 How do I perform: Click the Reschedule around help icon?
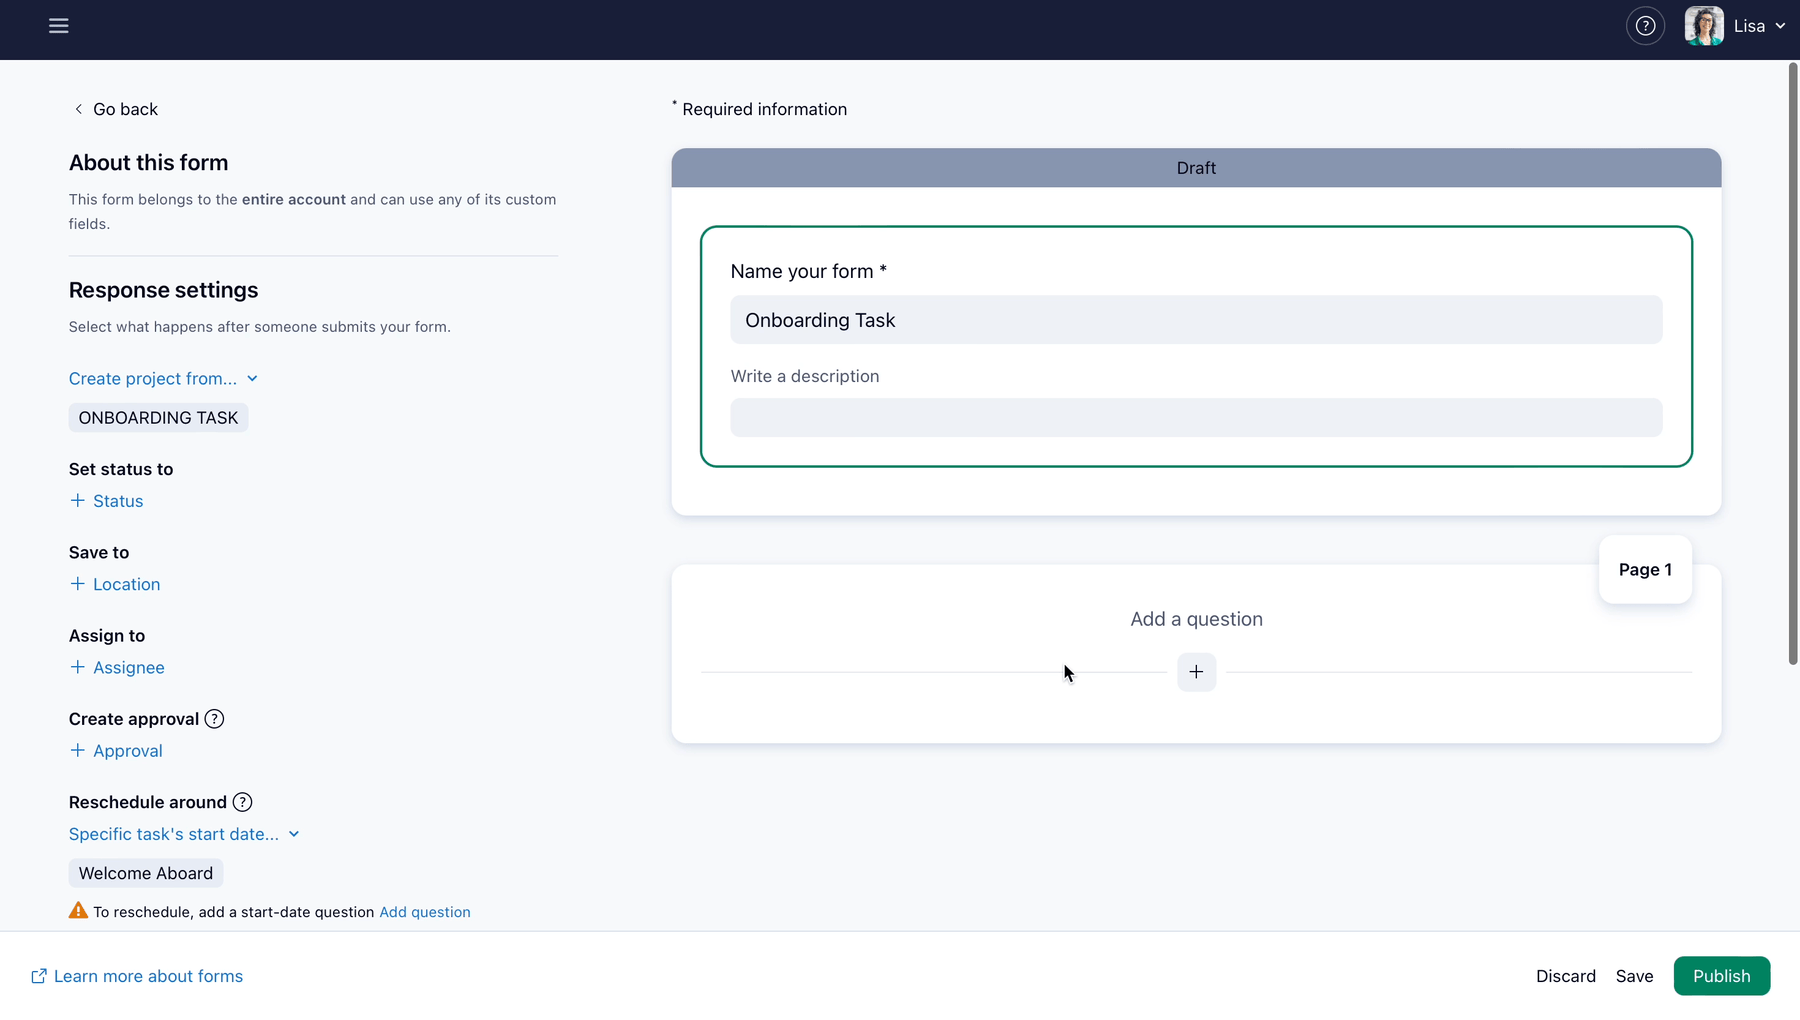click(242, 802)
